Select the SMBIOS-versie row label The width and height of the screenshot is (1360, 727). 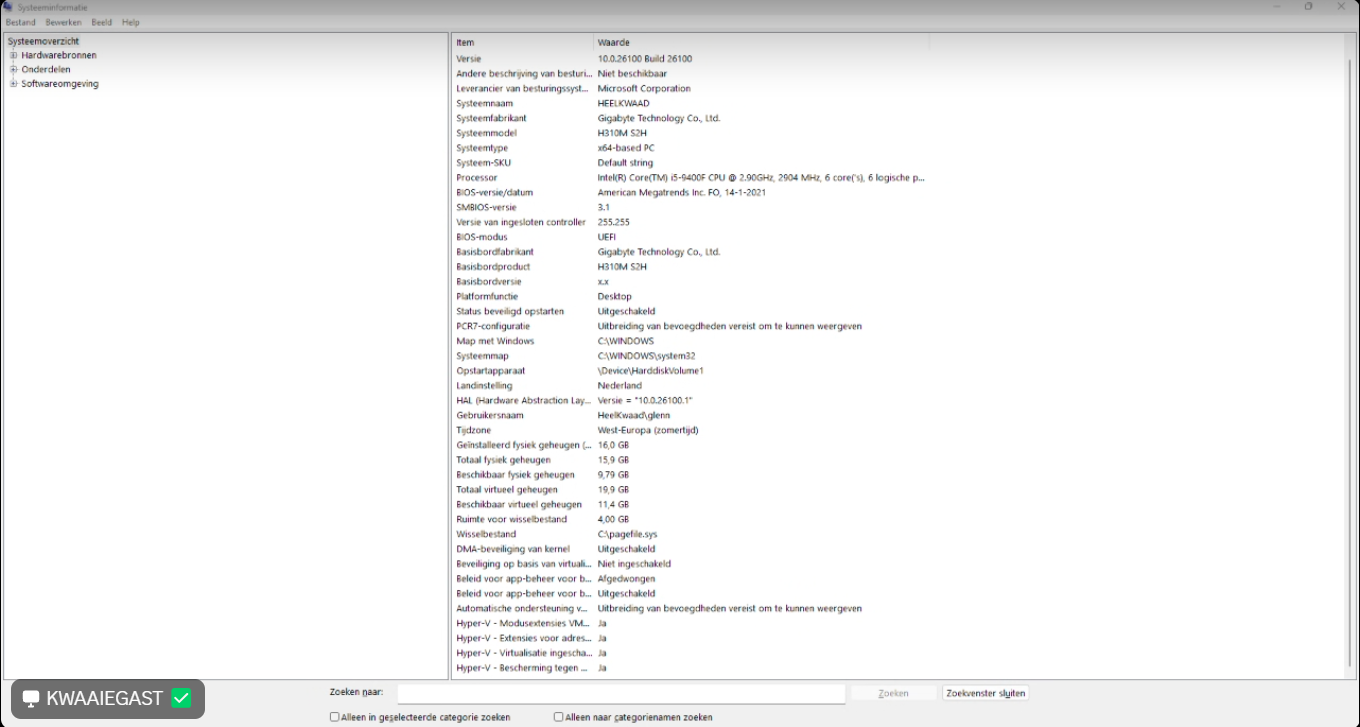click(x=487, y=207)
